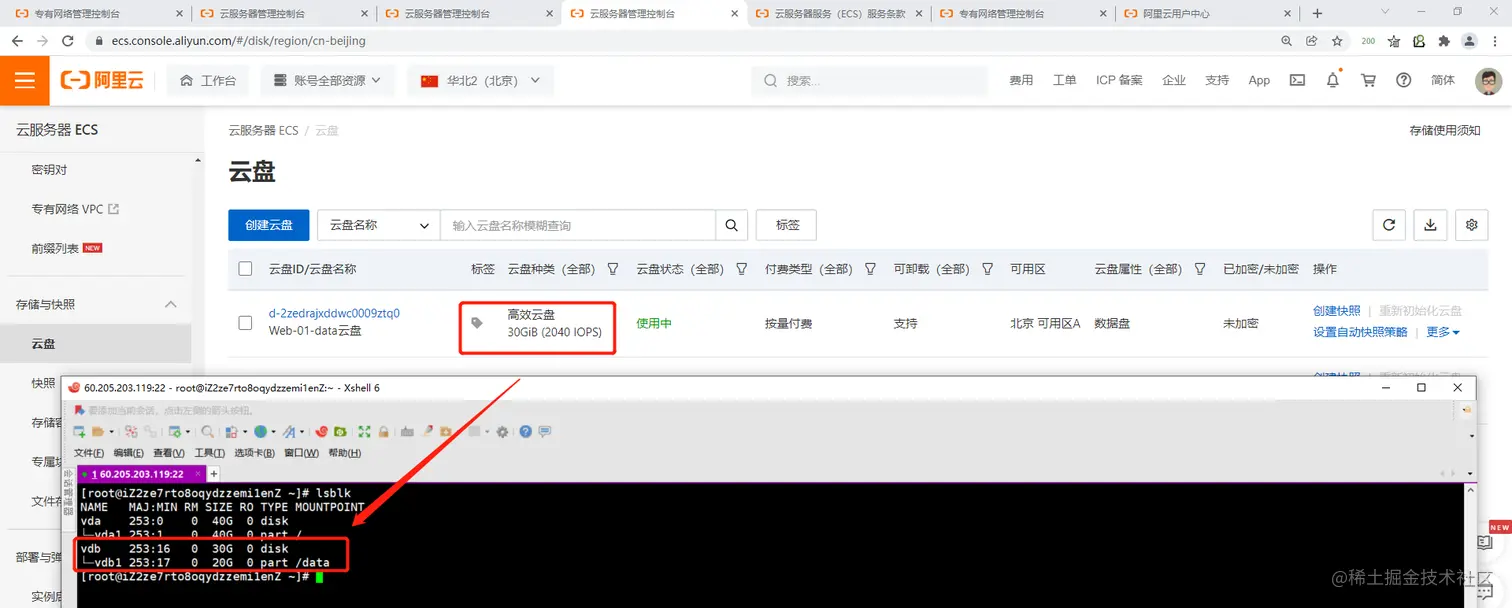Open the user avatar menu
The width and height of the screenshot is (1512, 608).
click(1489, 81)
